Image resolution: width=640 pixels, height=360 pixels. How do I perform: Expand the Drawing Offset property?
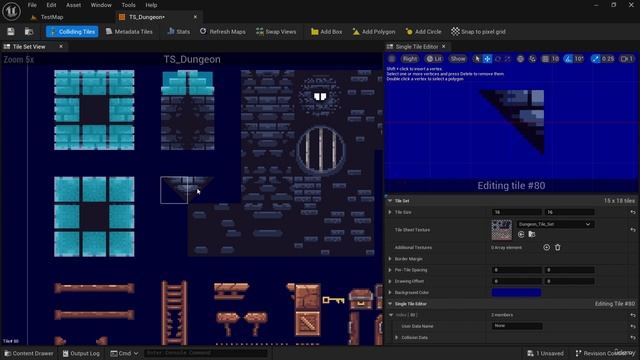click(x=390, y=281)
